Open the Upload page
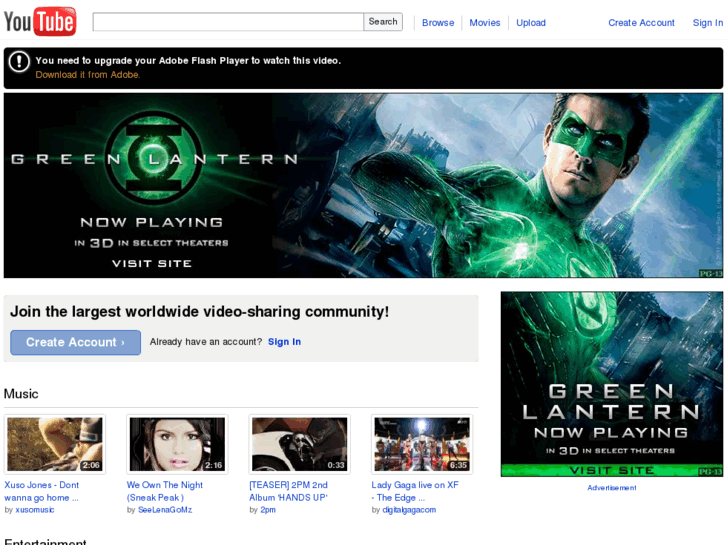 531,23
